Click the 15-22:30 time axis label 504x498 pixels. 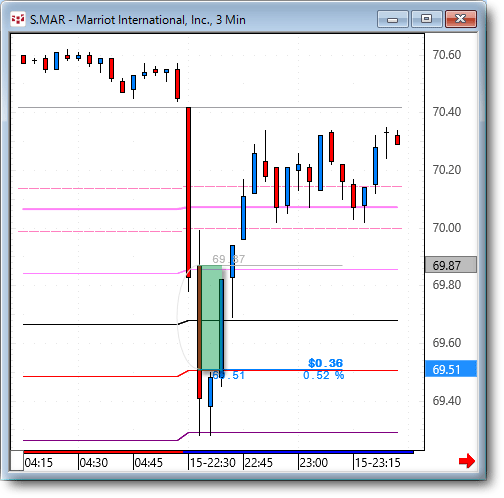(213, 463)
